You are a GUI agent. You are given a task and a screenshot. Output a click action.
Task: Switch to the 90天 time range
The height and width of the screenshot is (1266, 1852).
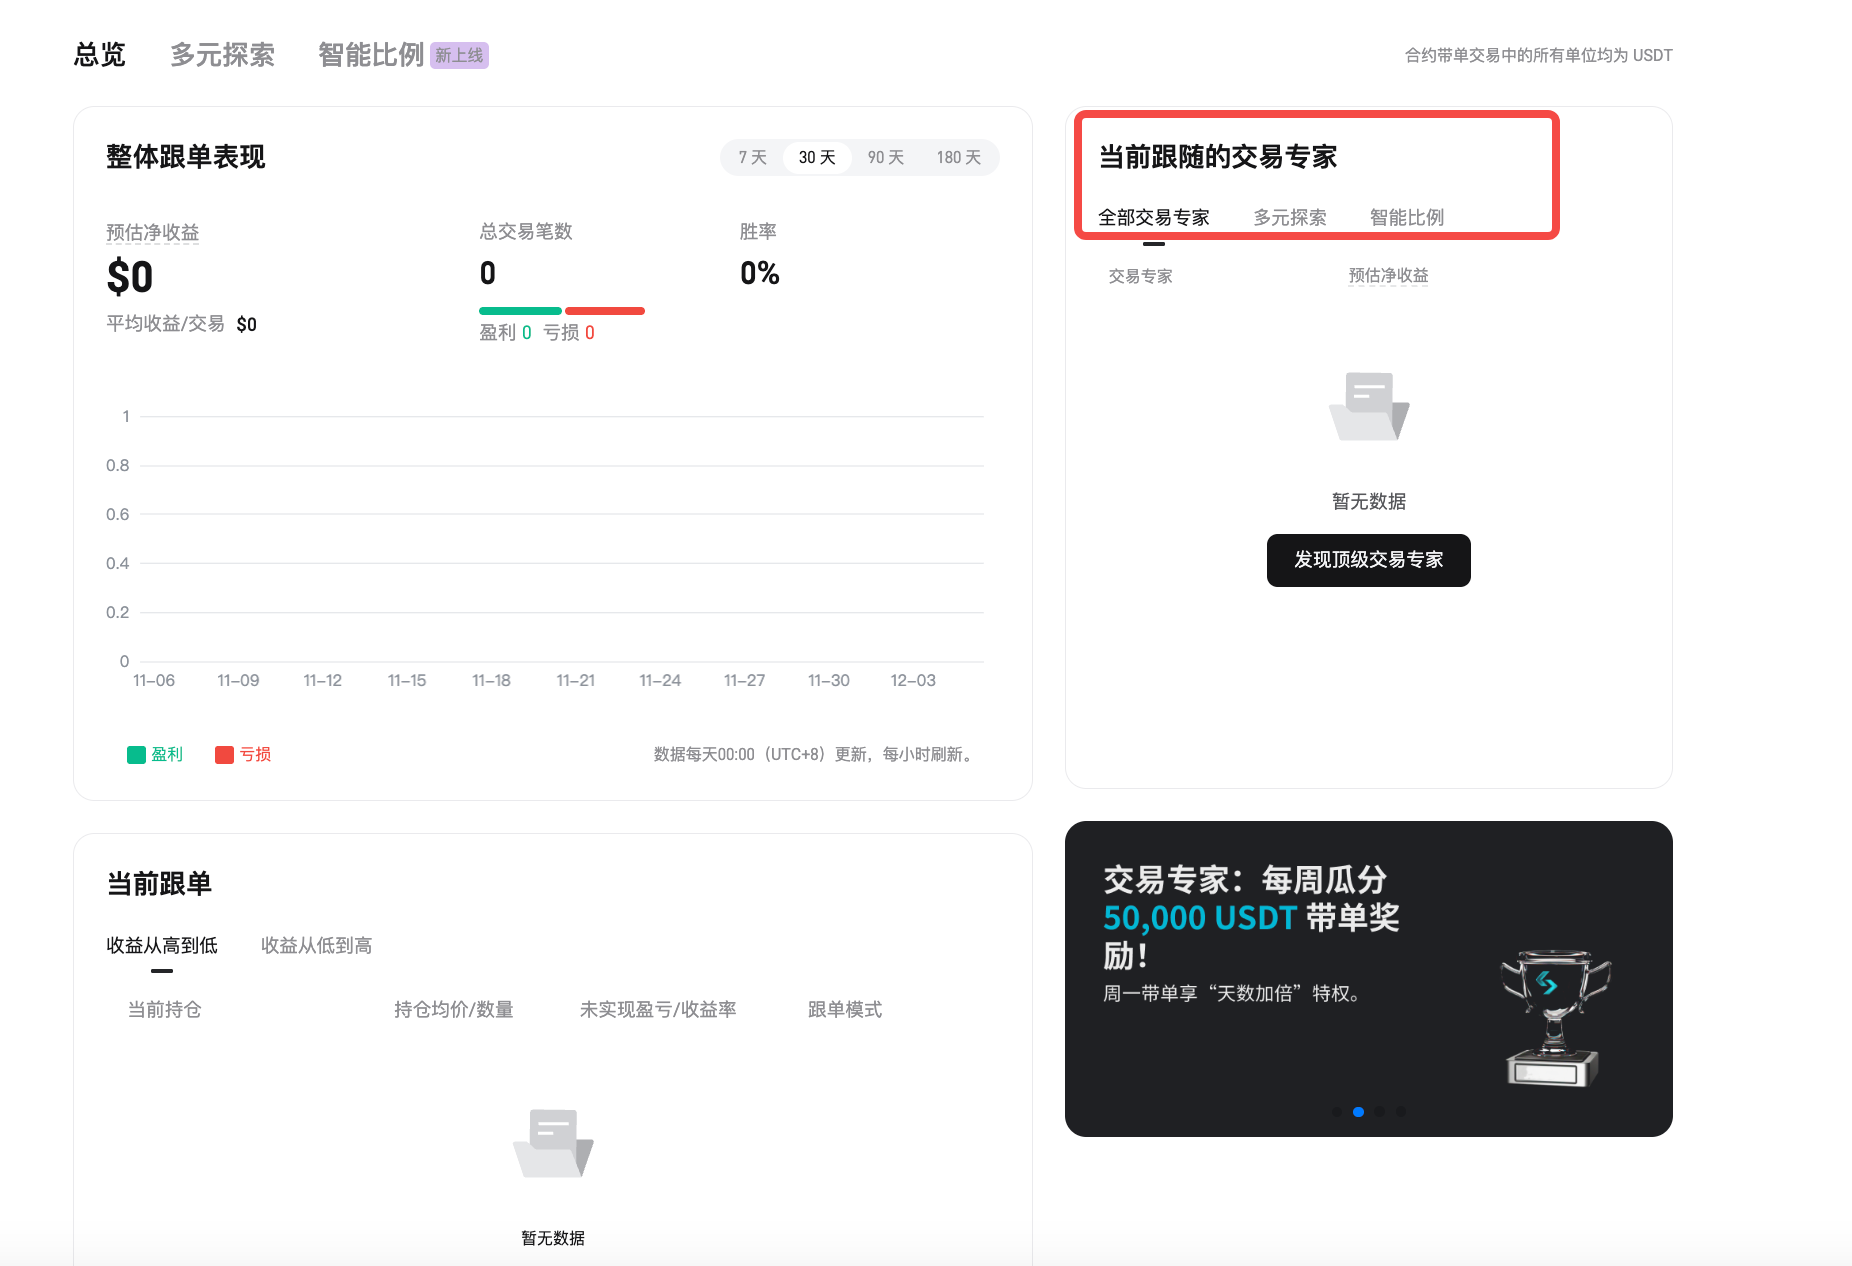pyautogui.click(x=884, y=157)
